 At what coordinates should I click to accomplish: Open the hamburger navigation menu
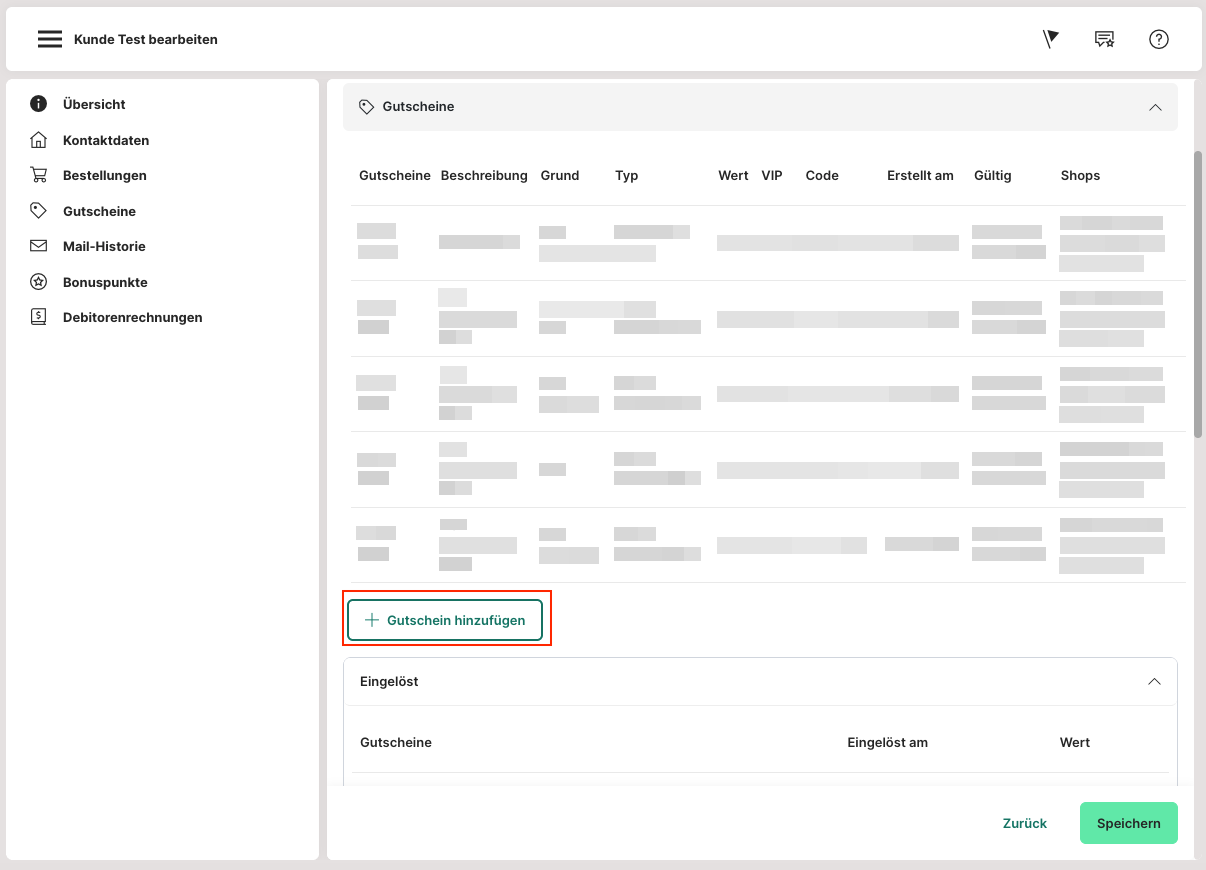click(50, 39)
